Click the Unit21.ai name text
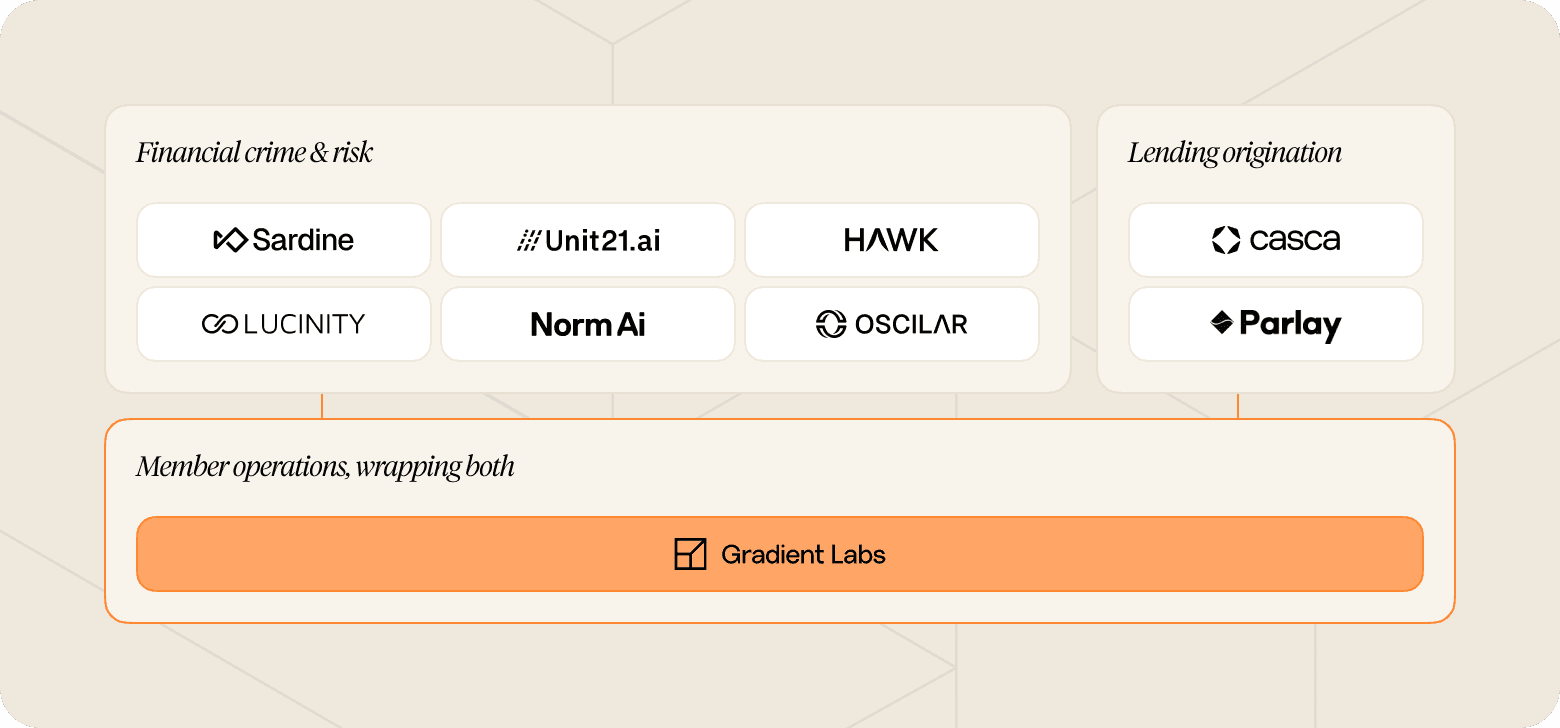Screen dimensions: 1560x728 603,240
